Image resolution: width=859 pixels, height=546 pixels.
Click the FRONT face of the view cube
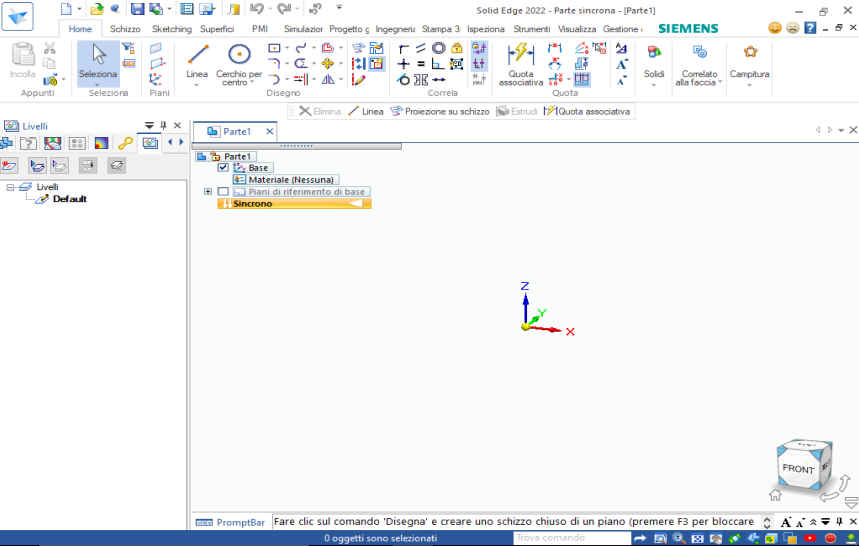[798, 468]
